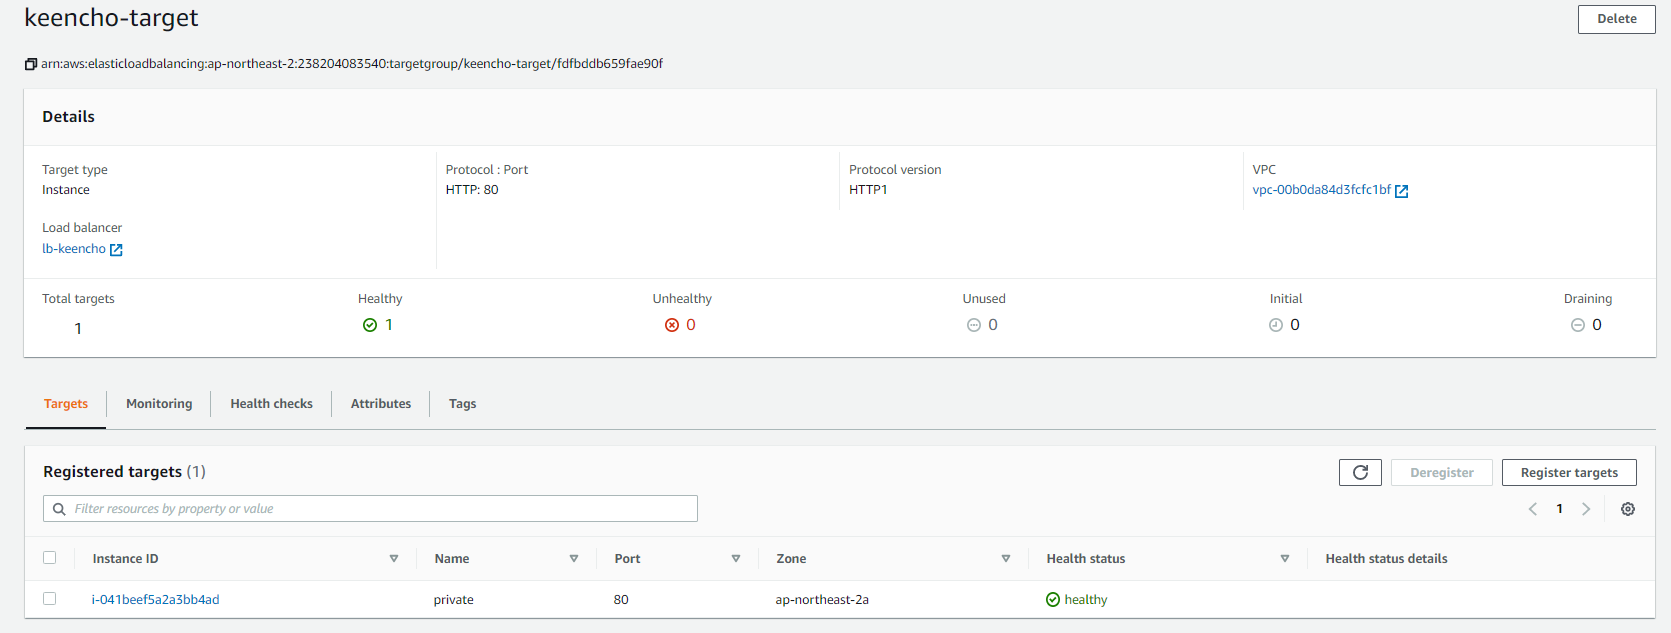Open table preferences gear icon

tap(1628, 509)
